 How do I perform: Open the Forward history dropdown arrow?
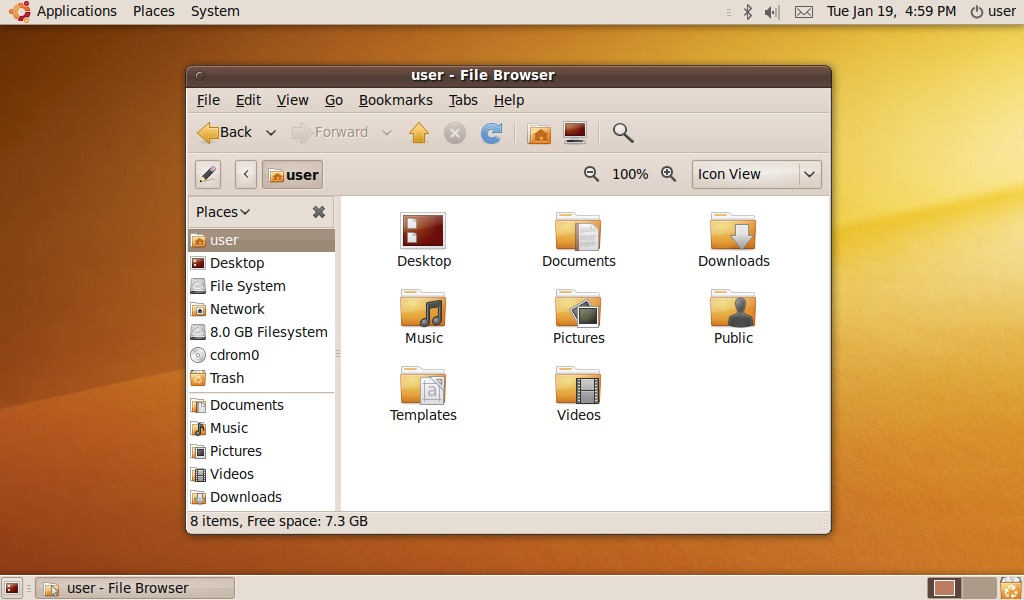tap(387, 133)
